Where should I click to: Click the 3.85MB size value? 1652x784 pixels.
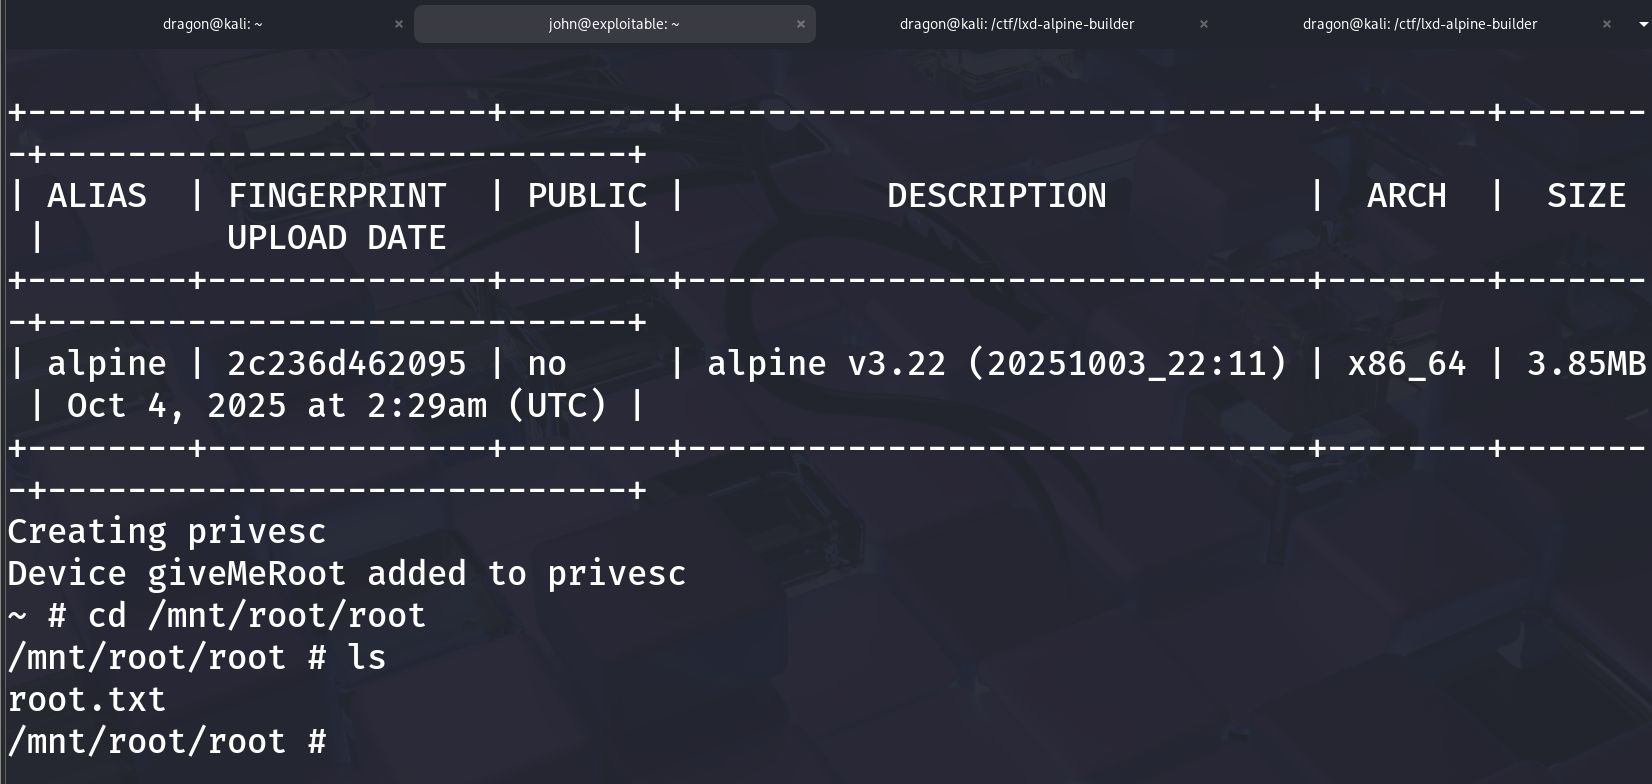coord(1586,363)
